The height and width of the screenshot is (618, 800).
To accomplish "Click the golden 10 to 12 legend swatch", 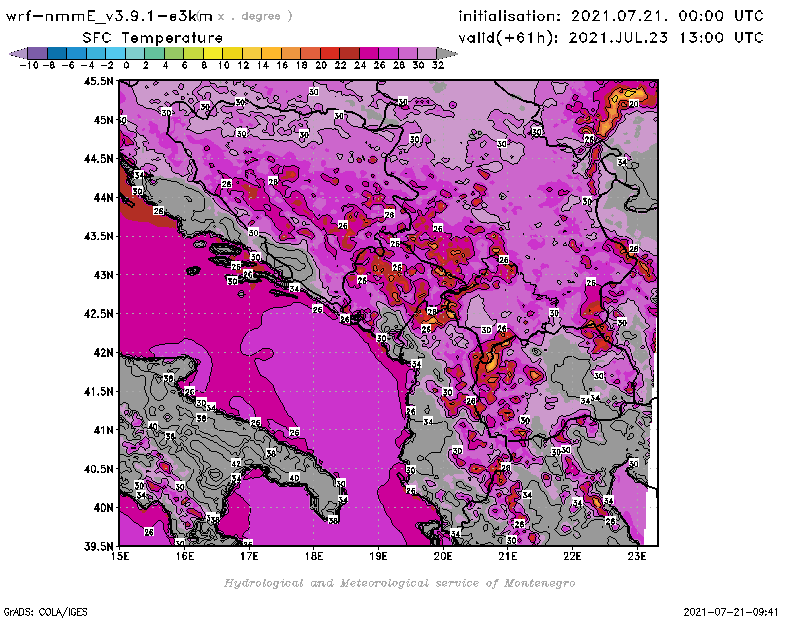I will pos(232,53).
